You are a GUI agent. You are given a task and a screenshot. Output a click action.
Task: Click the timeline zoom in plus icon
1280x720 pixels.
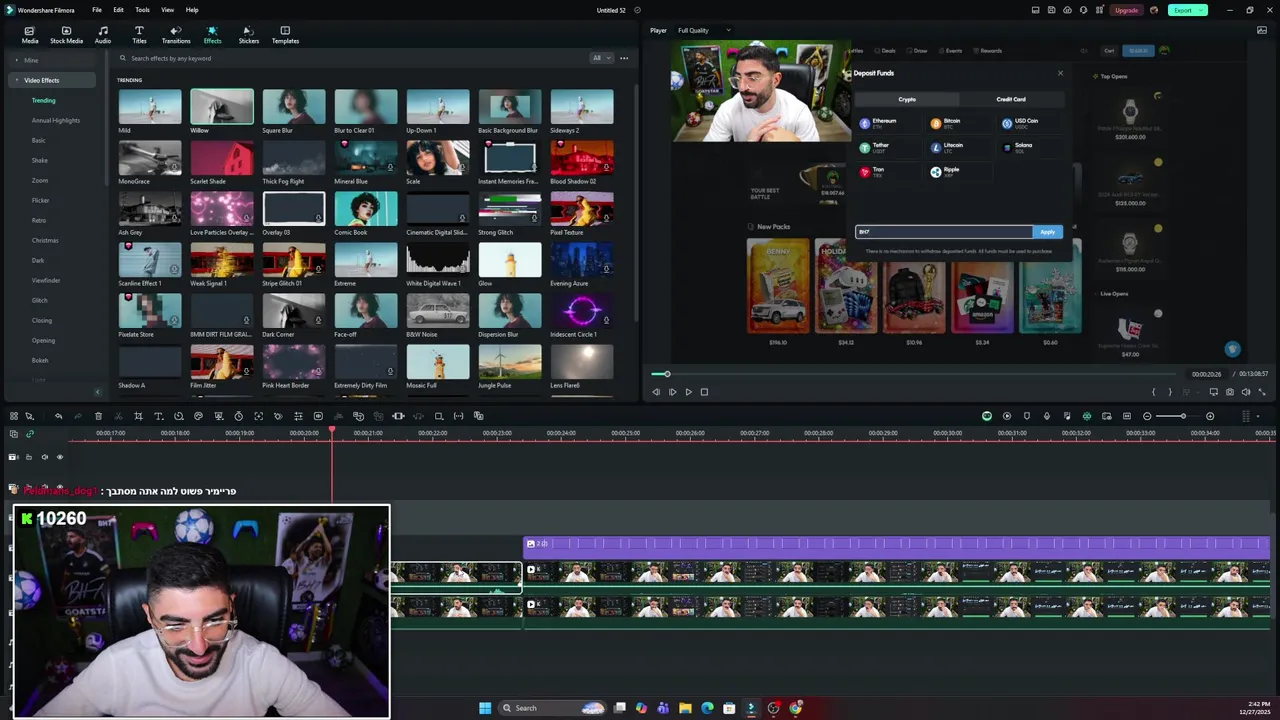[1210, 416]
